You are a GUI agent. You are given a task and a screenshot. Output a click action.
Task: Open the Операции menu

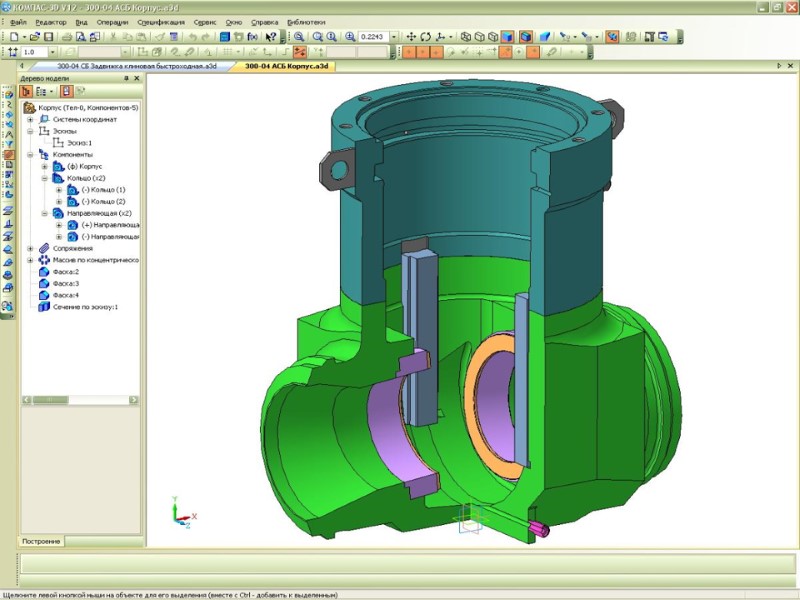pyautogui.click(x=112, y=22)
